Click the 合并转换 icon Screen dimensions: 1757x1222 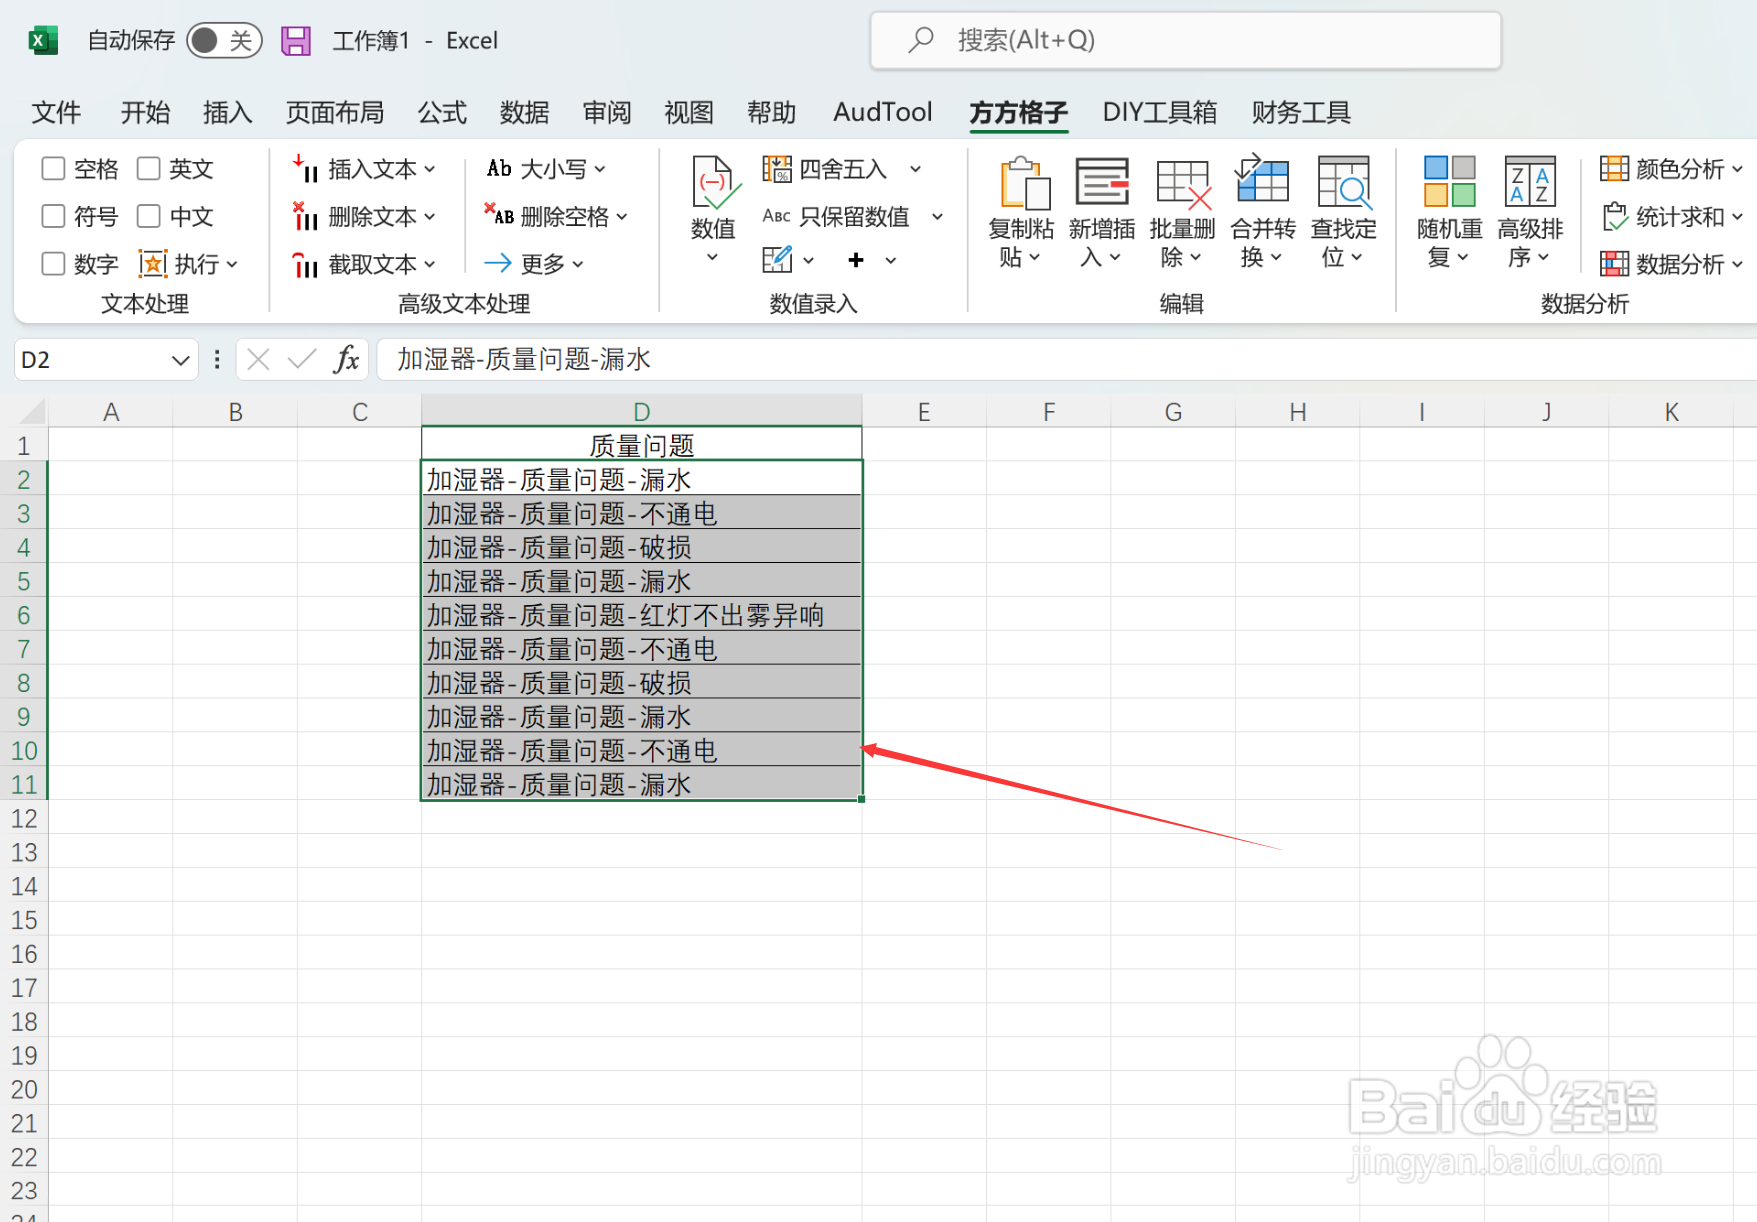(x=1262, y=179)
